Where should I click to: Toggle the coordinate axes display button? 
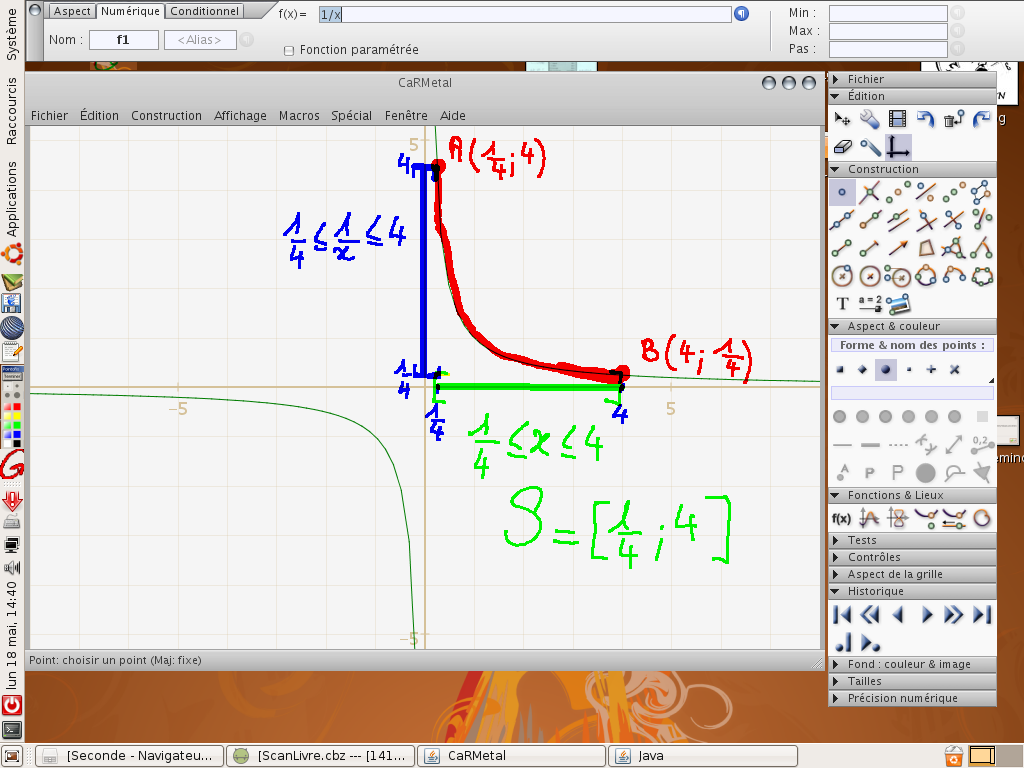(898, 147)
